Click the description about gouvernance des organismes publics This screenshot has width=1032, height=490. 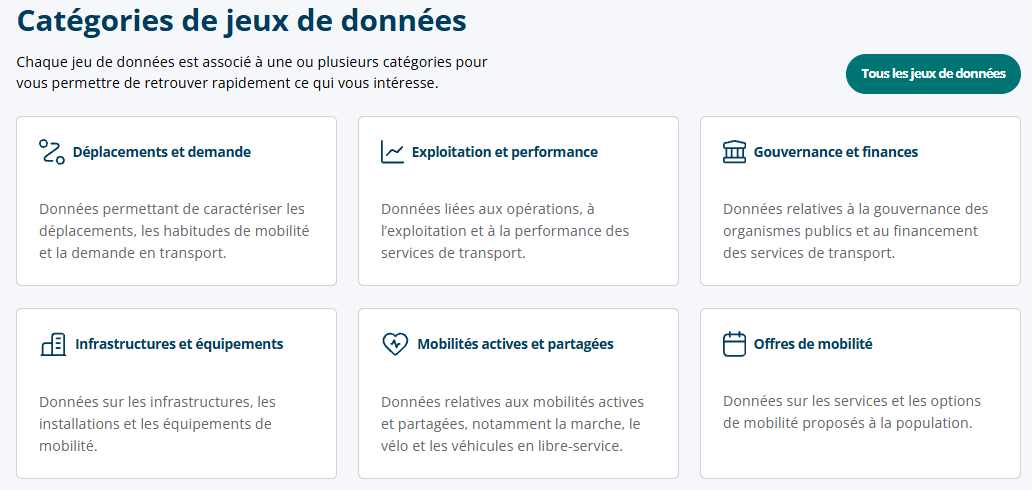[x=855, y=231]
